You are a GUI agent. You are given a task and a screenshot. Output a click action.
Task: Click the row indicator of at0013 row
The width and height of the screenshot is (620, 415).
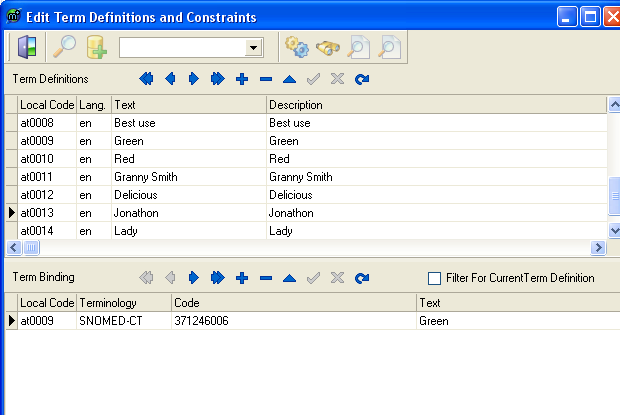[11, 213]
